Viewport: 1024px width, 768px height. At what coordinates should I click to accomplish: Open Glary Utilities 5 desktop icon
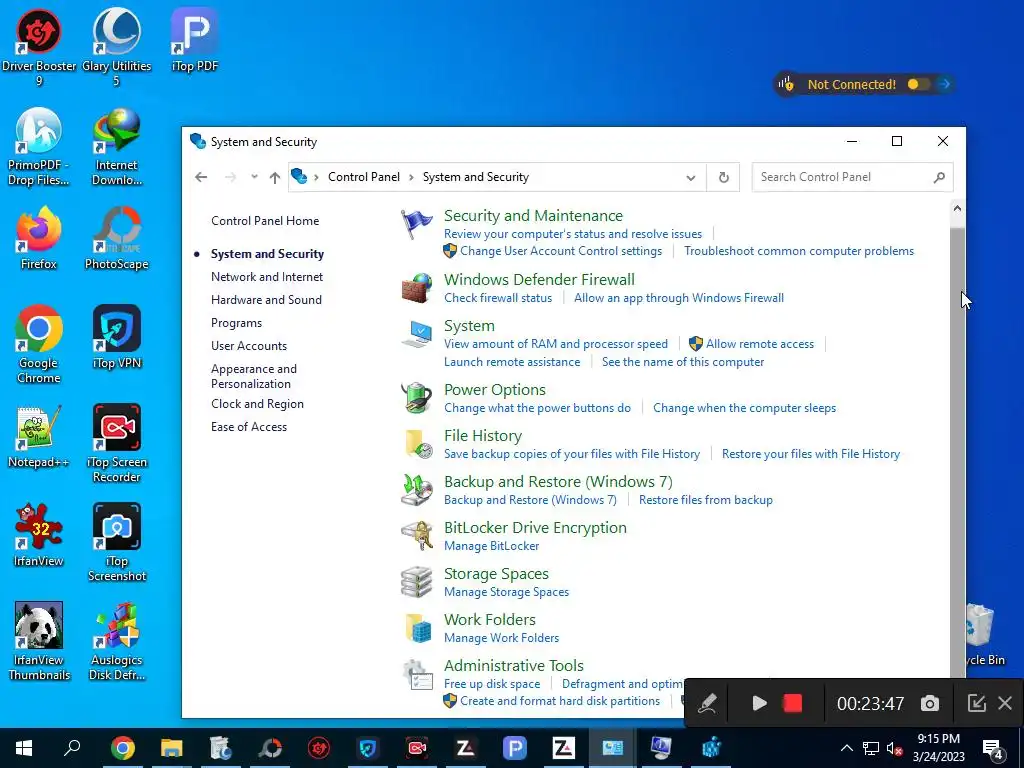tap(116, 47)
